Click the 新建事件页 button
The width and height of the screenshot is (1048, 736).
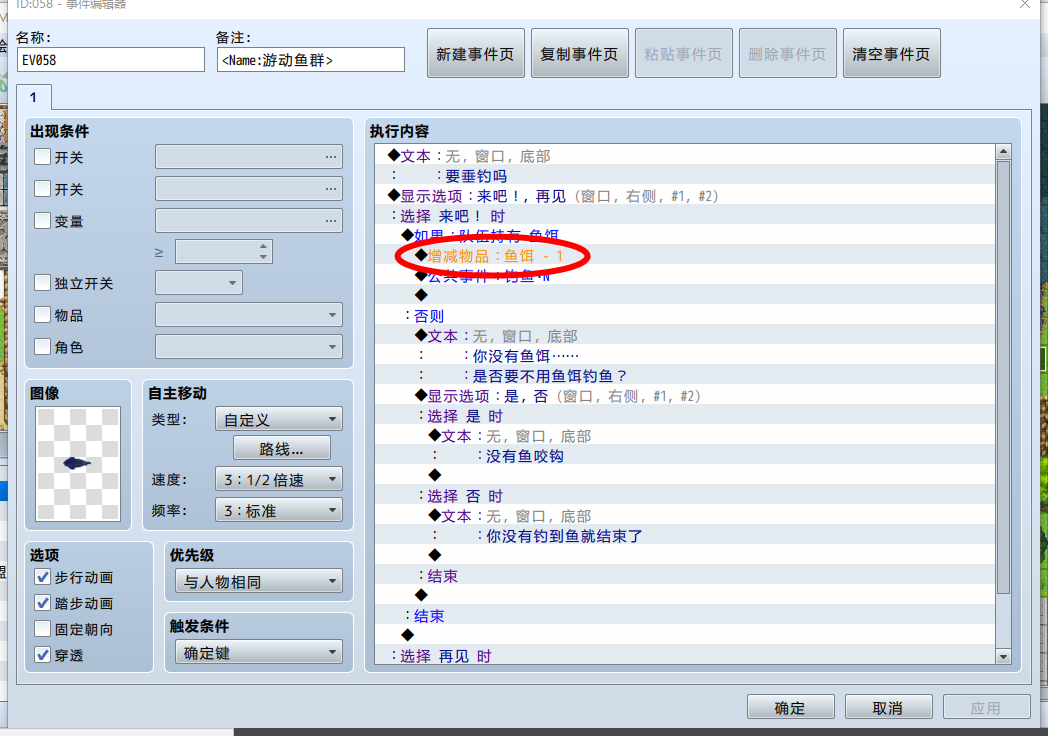click(475, 53)
